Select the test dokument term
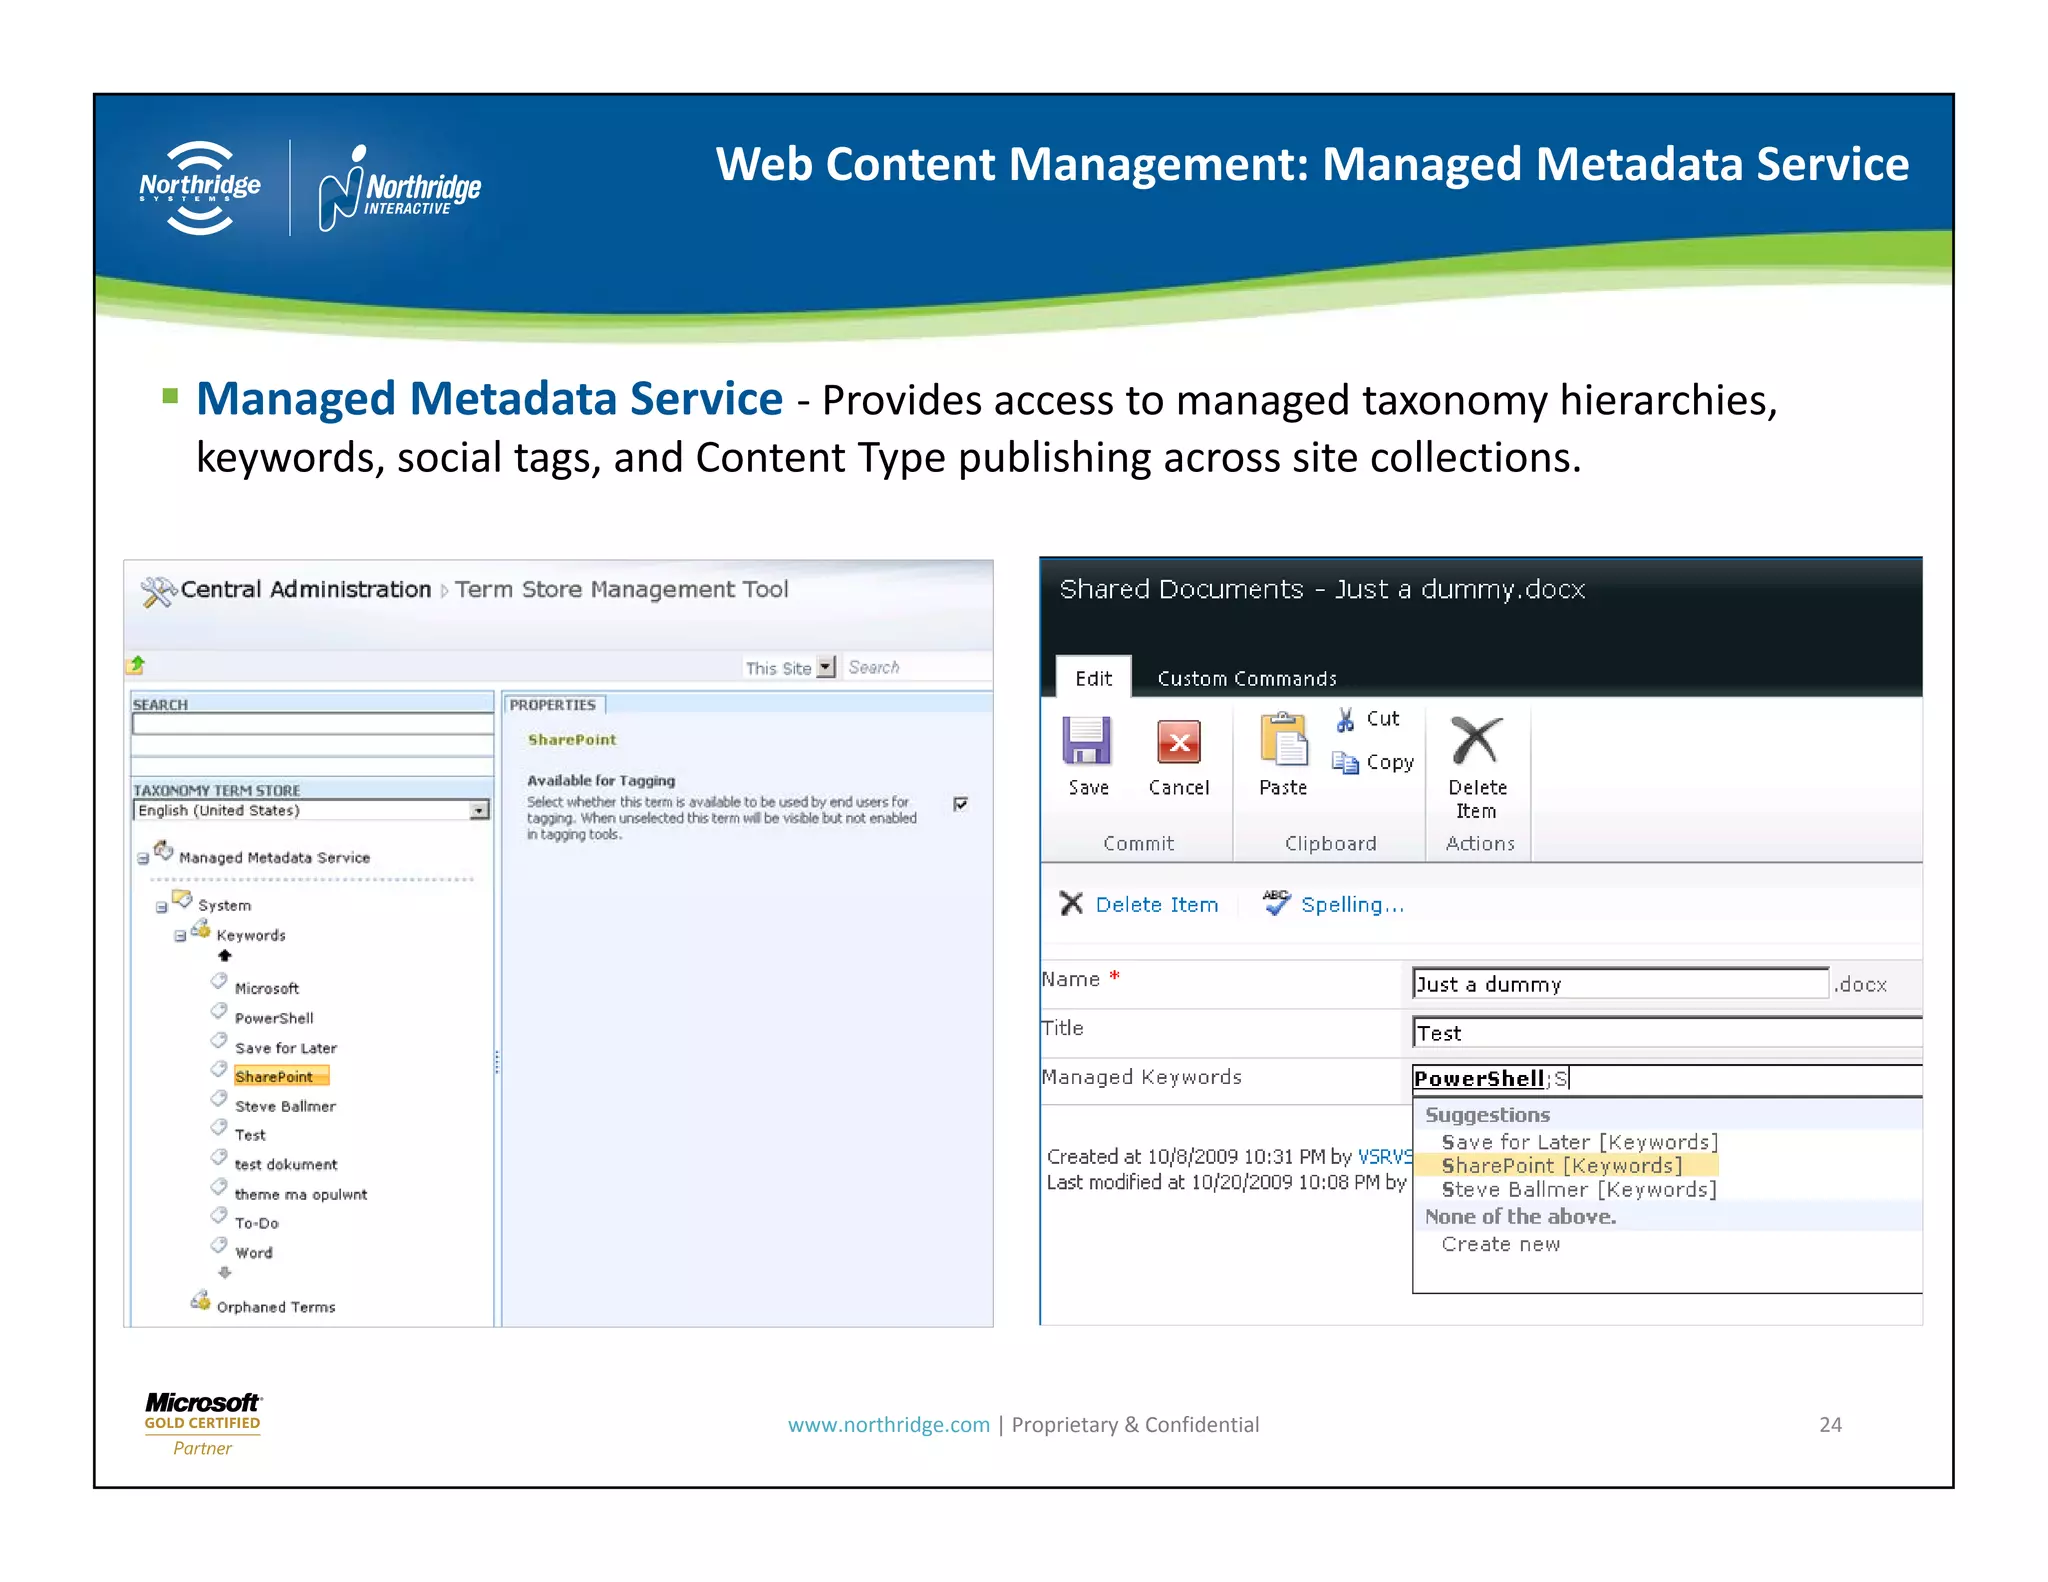Screen dimensions: 2048x1582 point(286,1165)
